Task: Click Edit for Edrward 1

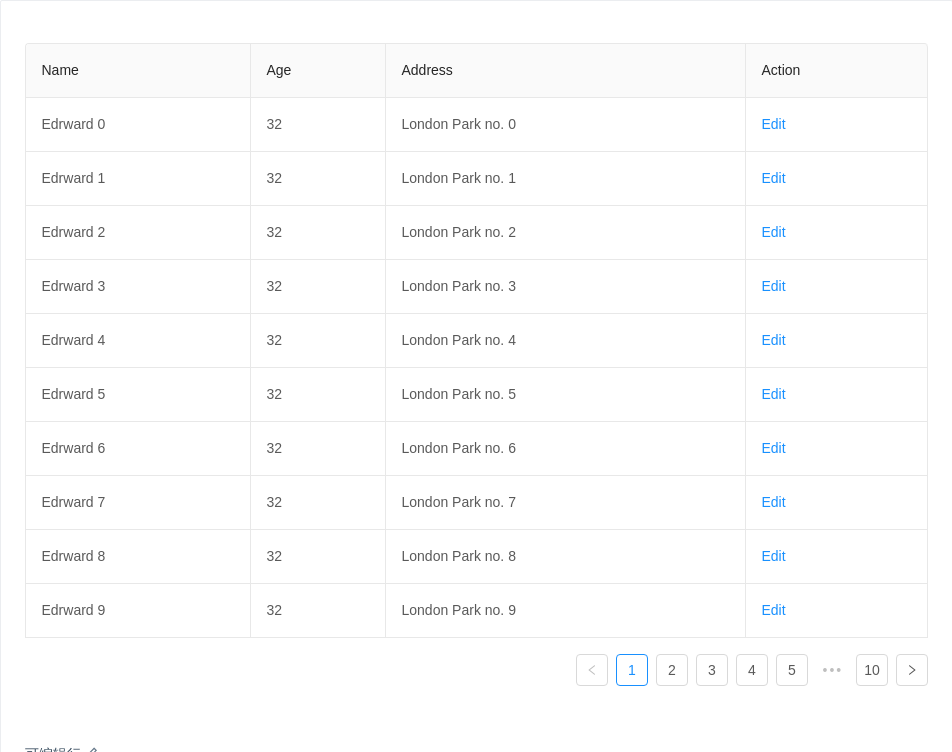Action: [773, 178]
